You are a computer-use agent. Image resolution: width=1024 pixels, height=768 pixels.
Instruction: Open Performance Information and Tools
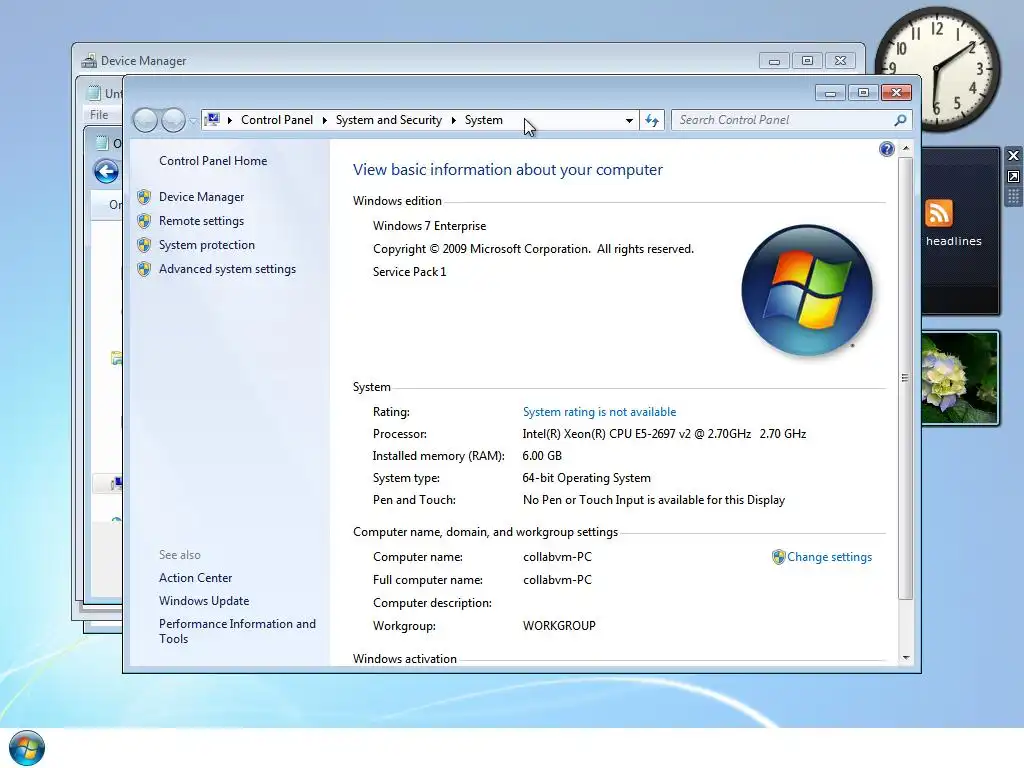tap(237, 631)
